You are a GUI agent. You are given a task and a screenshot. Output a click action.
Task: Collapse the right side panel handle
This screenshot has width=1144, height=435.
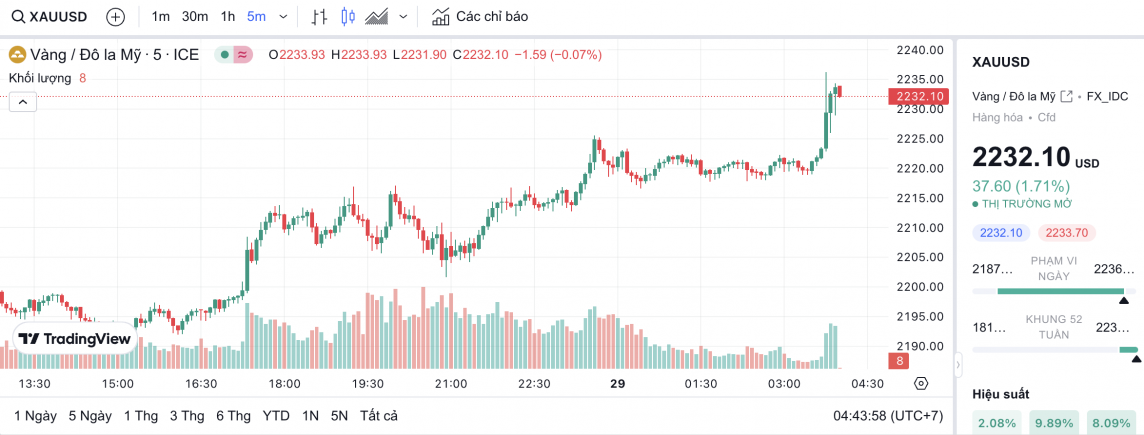pyautogui.click(x=957, y=366)
